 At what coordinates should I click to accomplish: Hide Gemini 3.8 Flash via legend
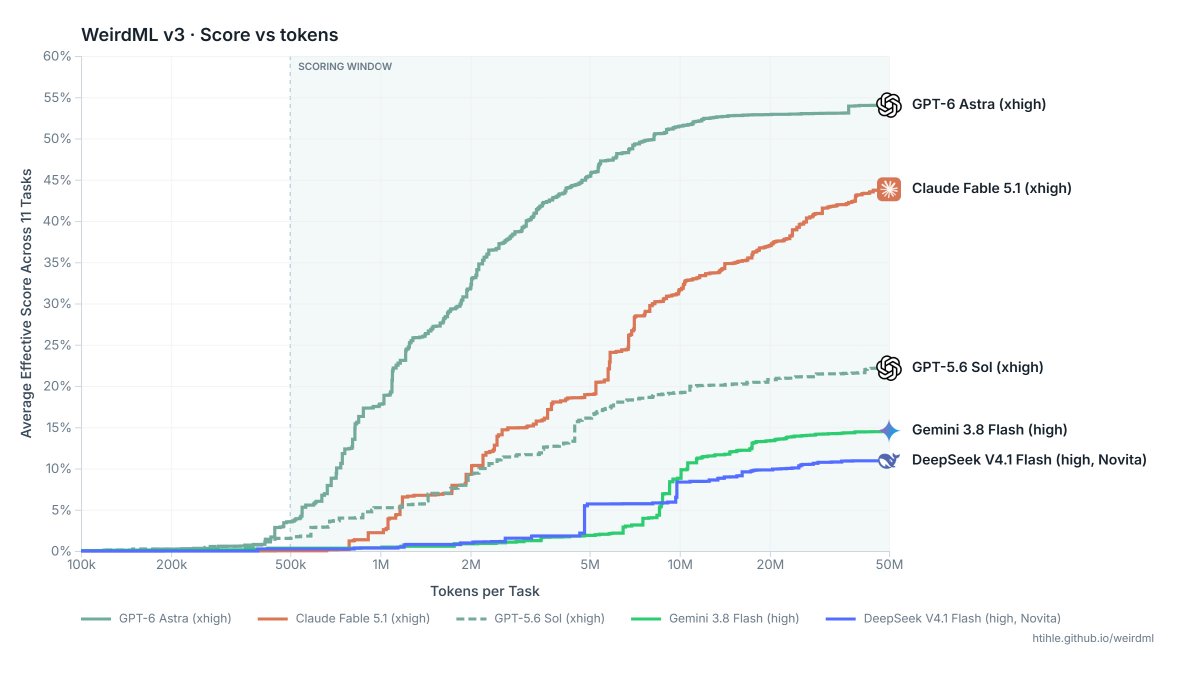click(716, 619)
